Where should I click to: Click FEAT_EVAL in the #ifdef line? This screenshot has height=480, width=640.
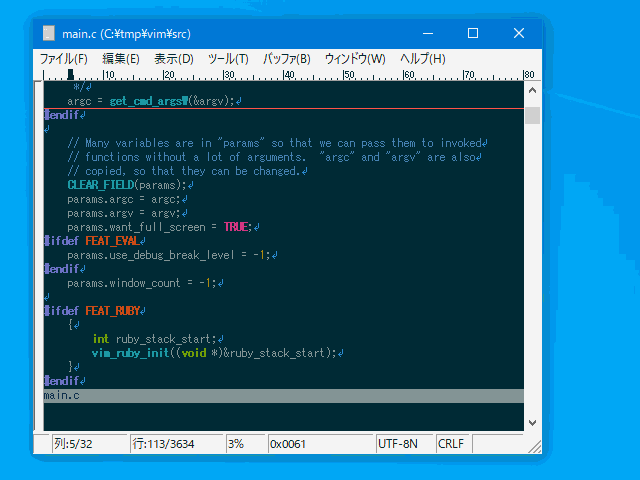pyautogui.click(x=112, y=241)
